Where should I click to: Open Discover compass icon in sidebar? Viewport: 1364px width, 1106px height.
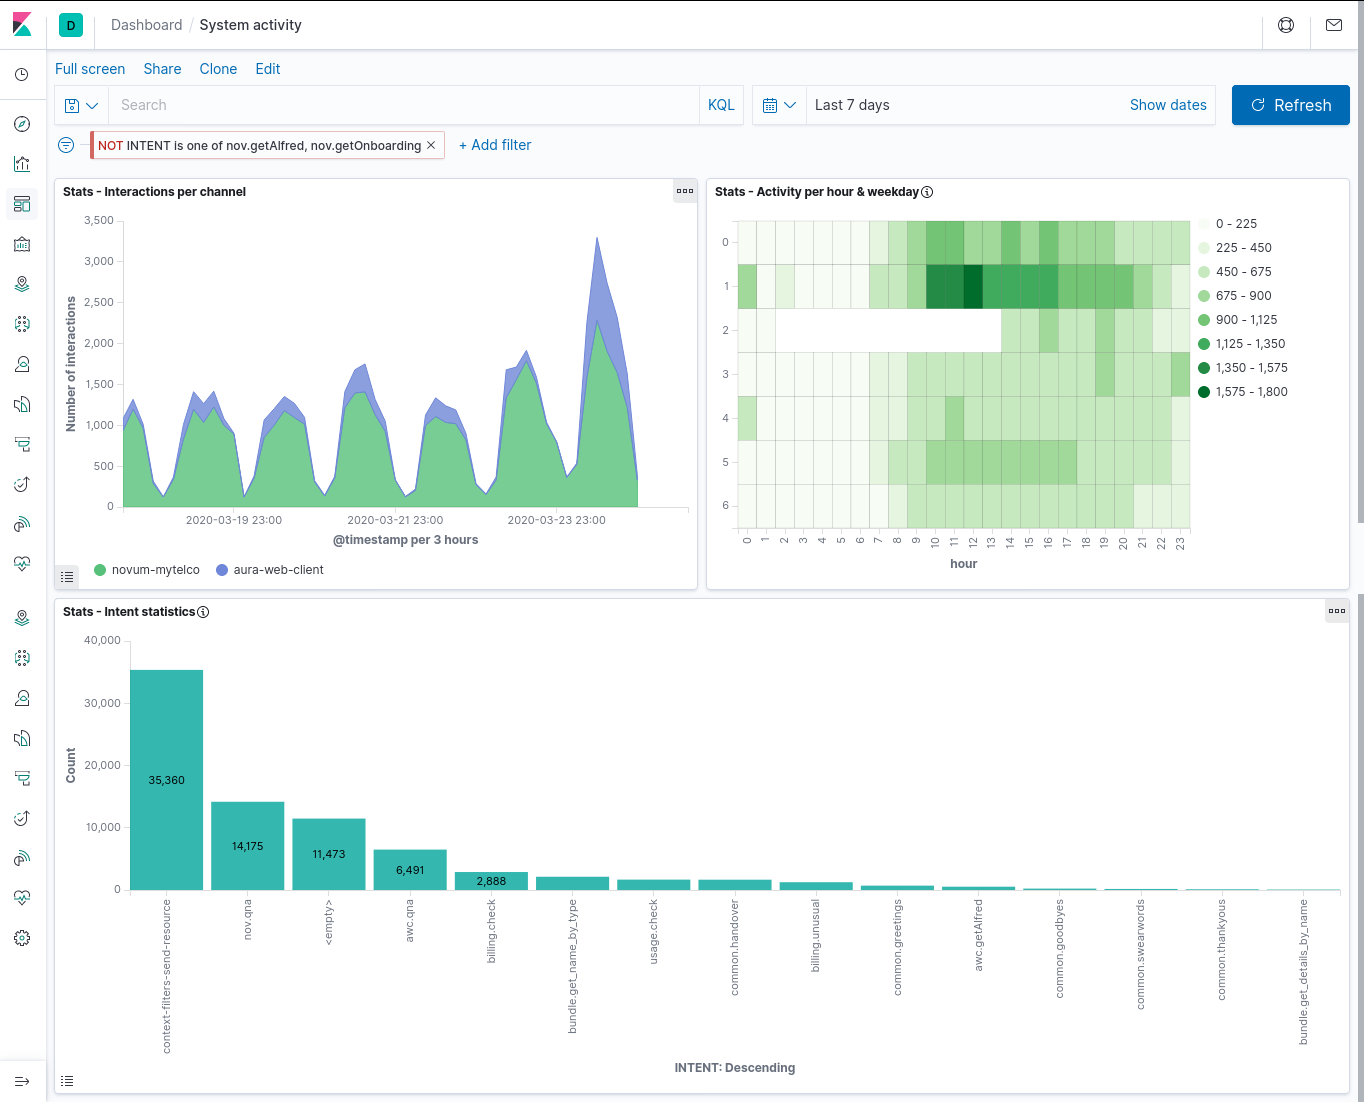click(22, 124)
